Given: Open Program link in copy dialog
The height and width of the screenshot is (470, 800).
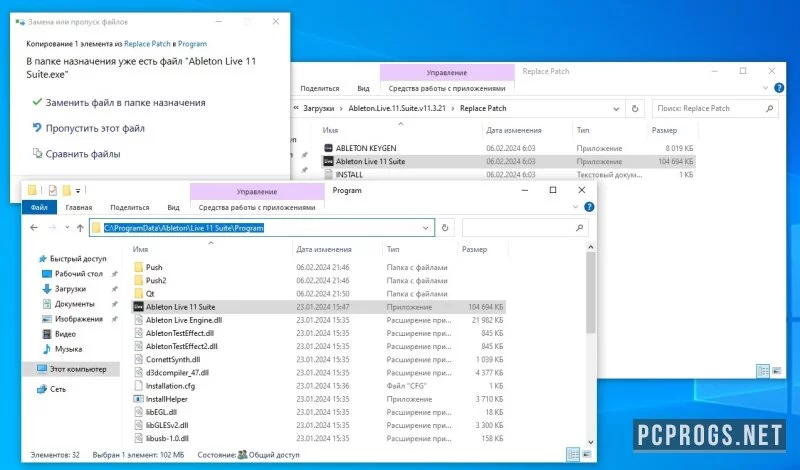Looking at the screenshot, I should tap(192, 44).
